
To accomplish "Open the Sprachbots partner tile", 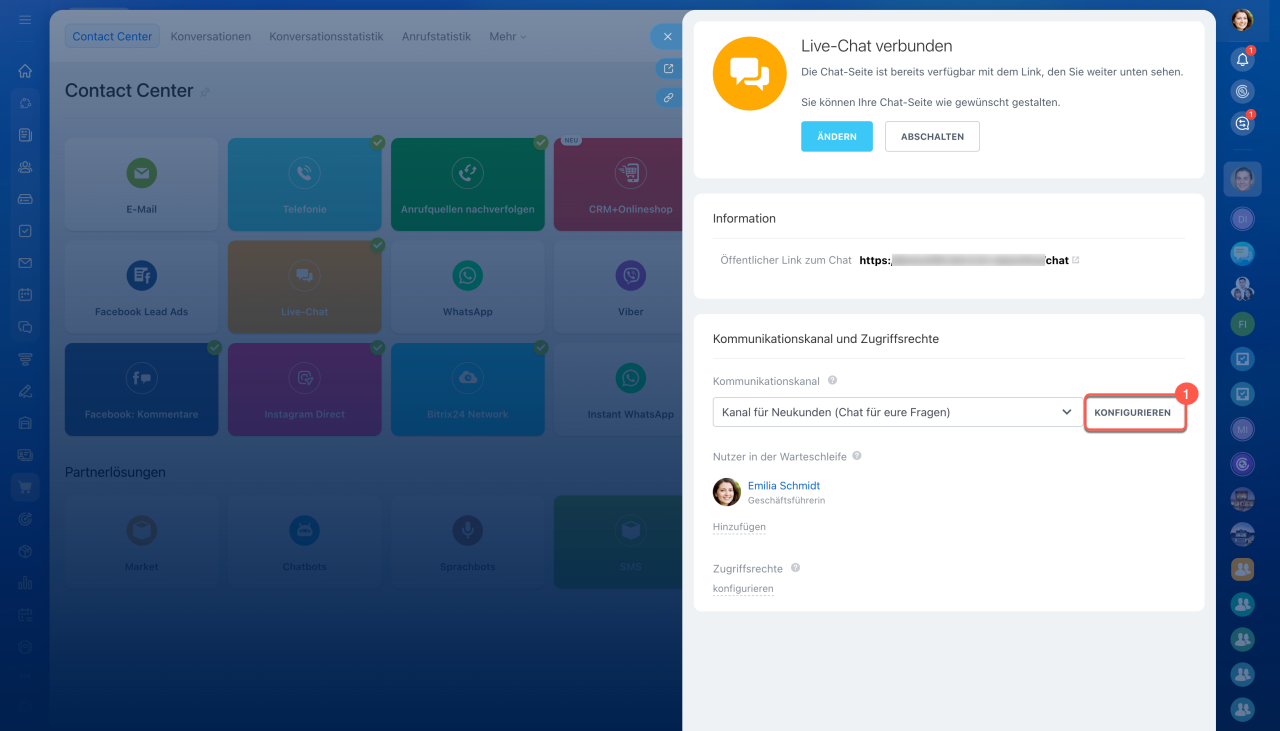I will [x=467, y=541].
